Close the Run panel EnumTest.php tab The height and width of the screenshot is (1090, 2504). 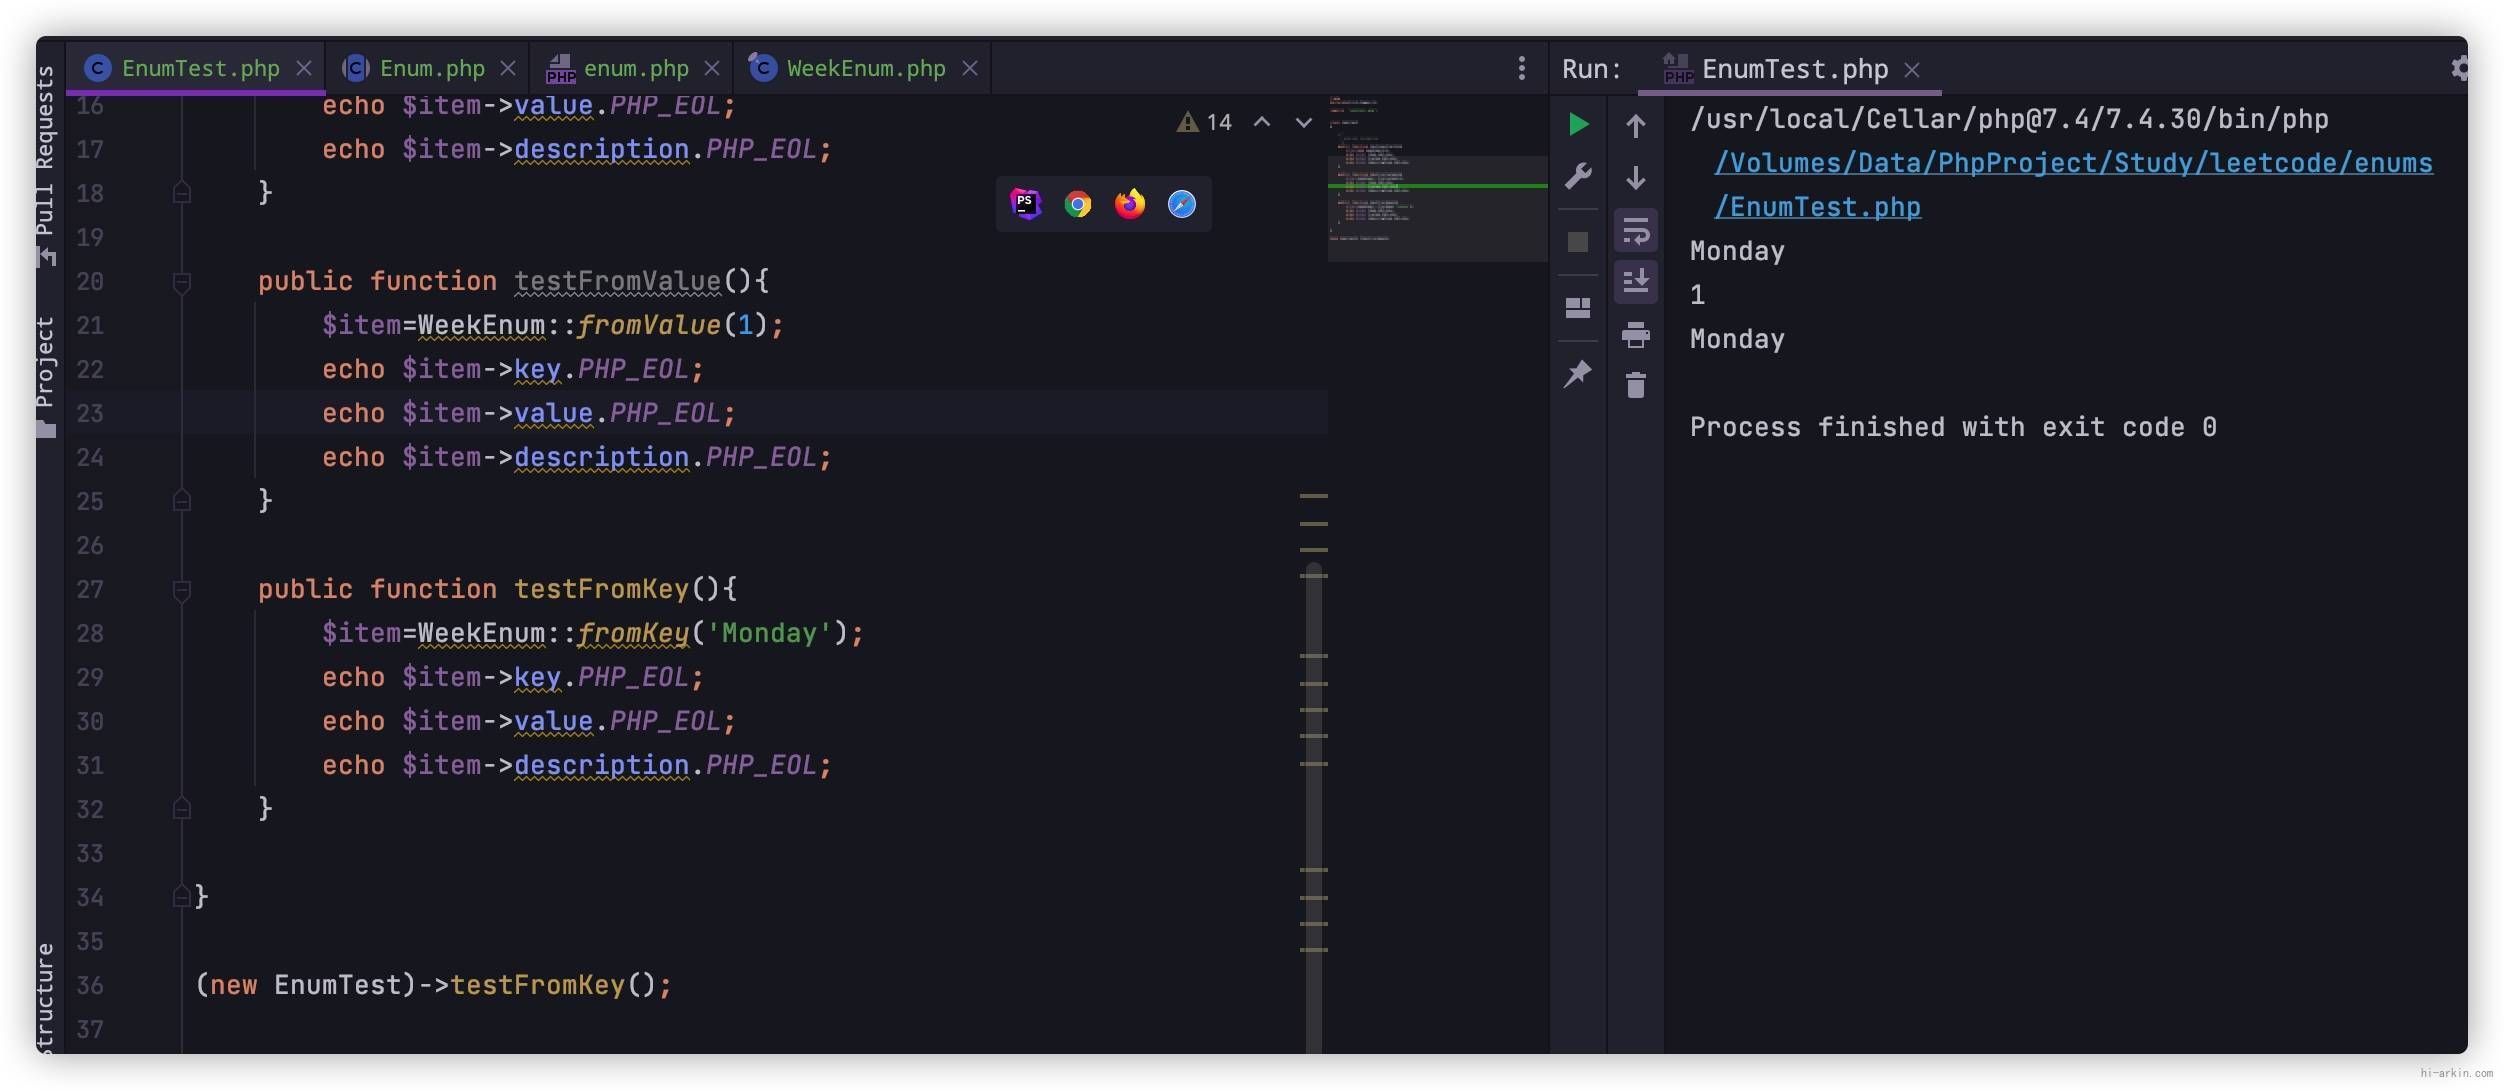1912,70
